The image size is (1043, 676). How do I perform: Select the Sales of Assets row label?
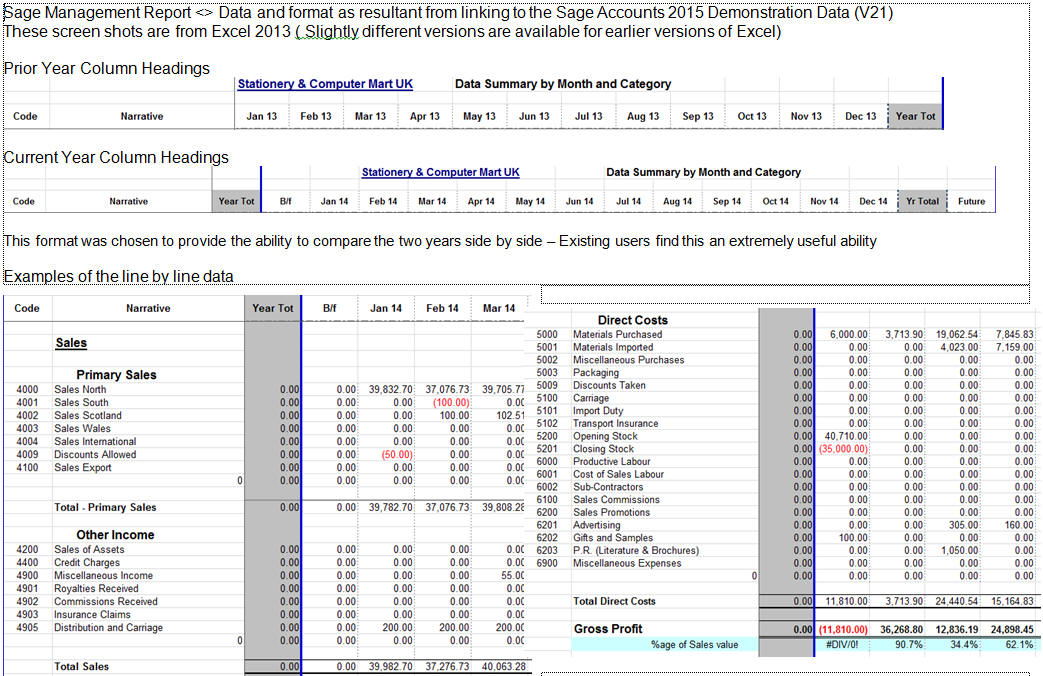(x=89, y=550)
